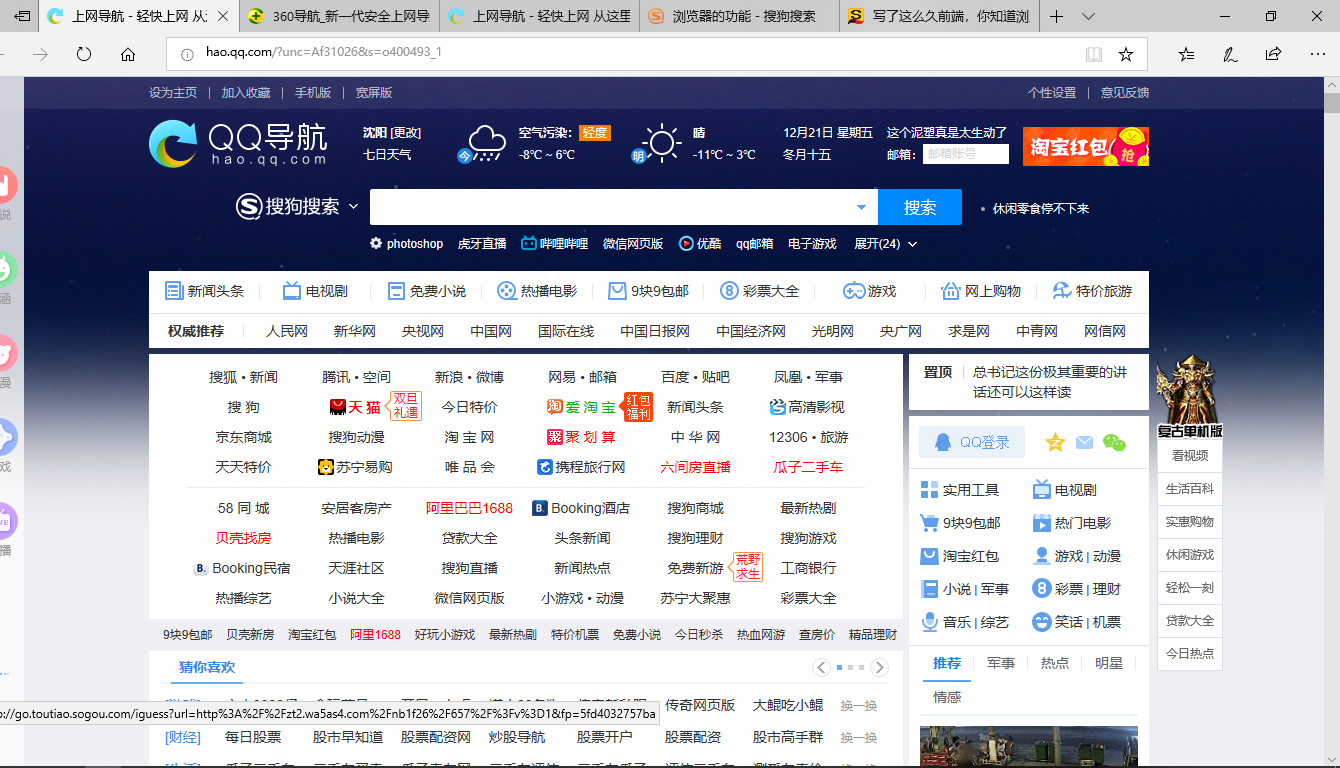Screen dimensions: 1340x768
Task: Click the 新闻头条 category icon
Action: (x=174, y=291)
